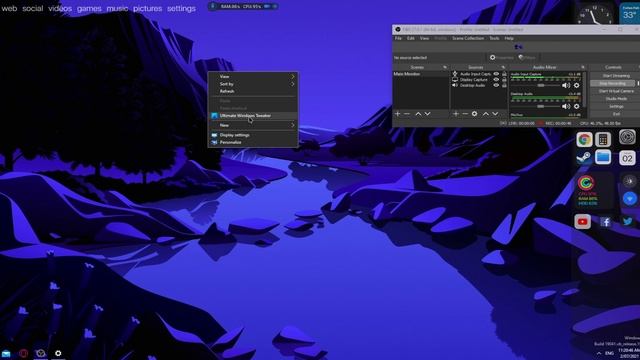Toggle visibility of the Display Capture source
The height and width of the screenshot is (360, 640).
(x=496, y=80)
